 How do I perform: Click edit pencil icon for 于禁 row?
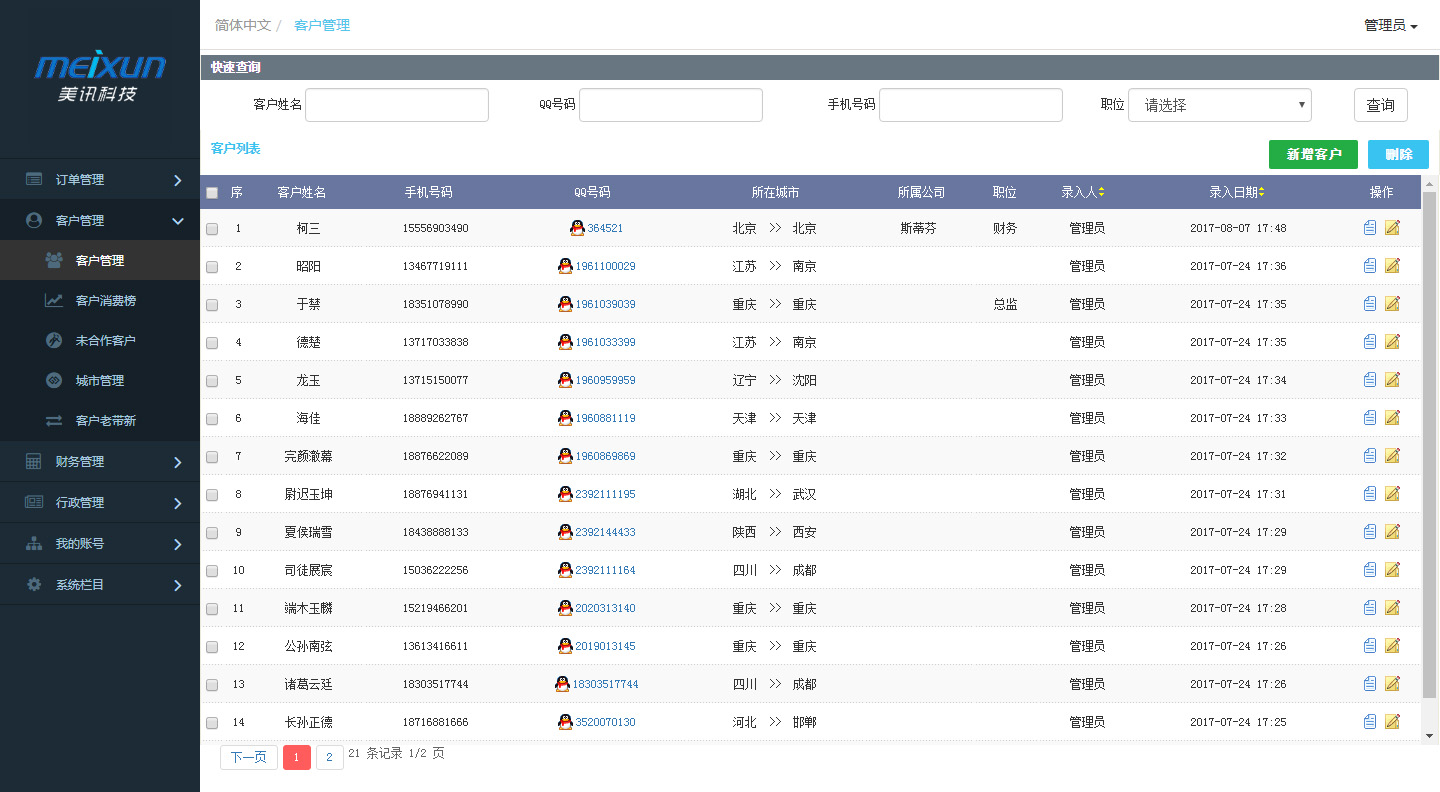click(1392, 304)
